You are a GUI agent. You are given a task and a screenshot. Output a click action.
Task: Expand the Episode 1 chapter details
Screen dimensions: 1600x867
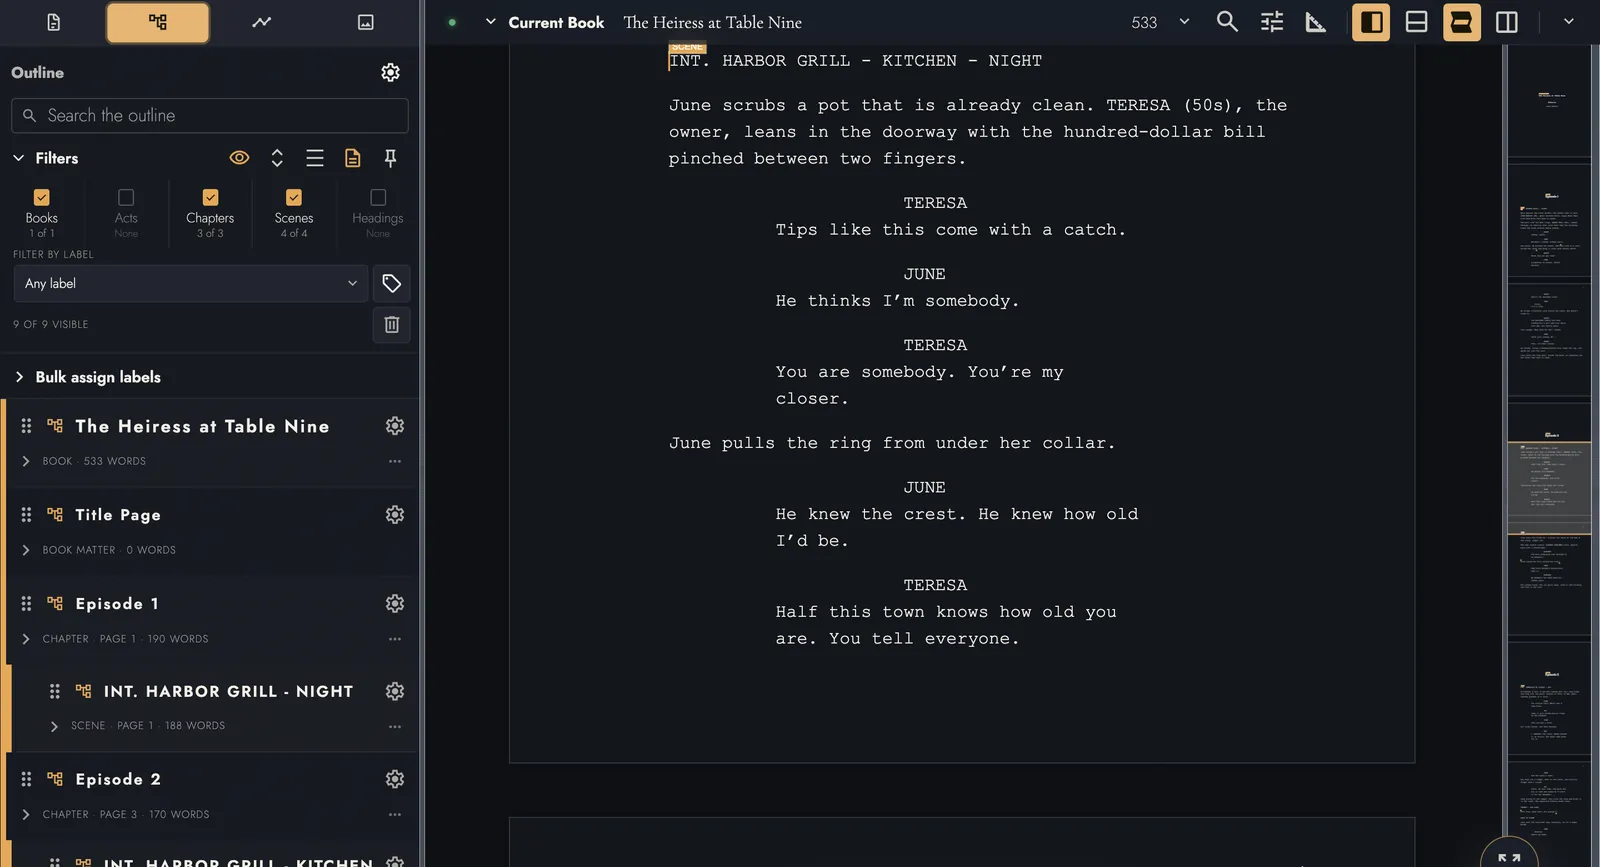coord(26,639)
